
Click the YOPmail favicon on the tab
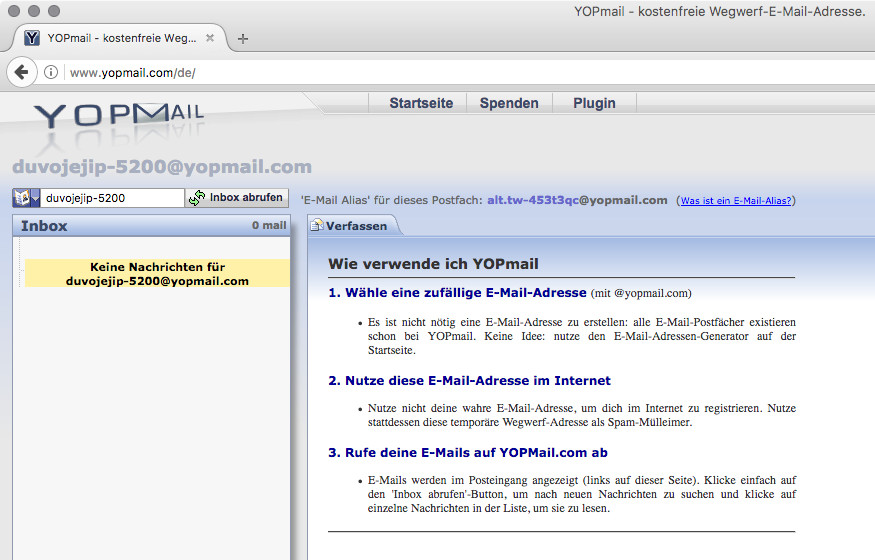(32, 38)
